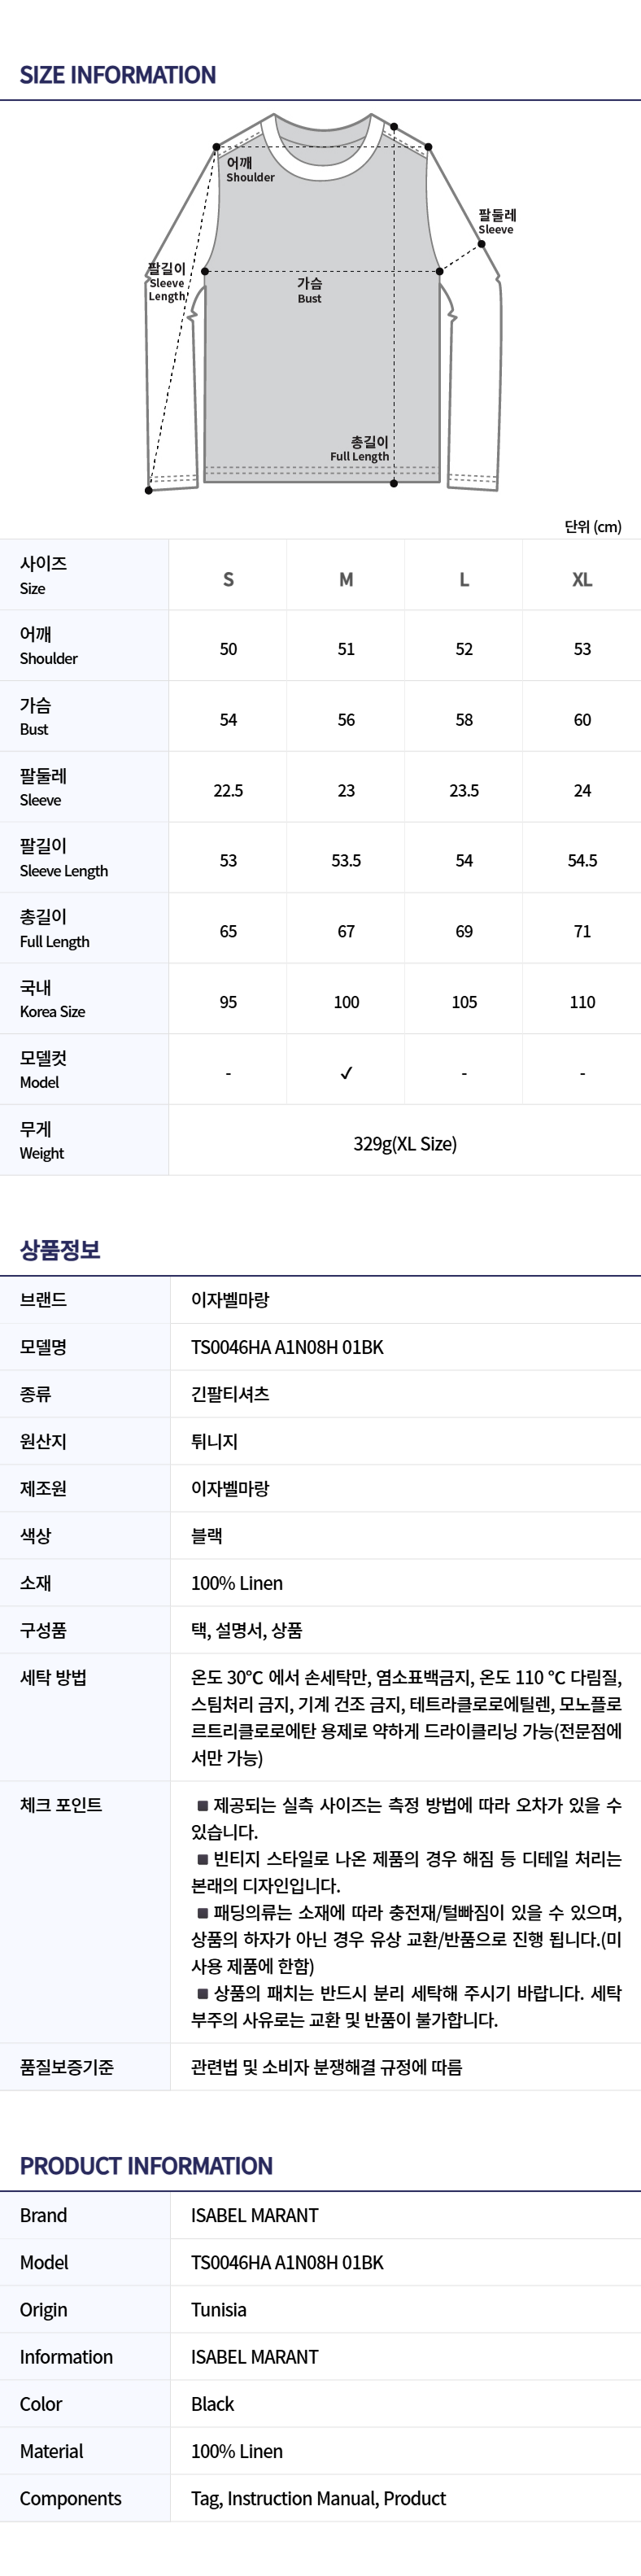Click ISABEL MARANT in the Brand row

[x=255, y=2215]
